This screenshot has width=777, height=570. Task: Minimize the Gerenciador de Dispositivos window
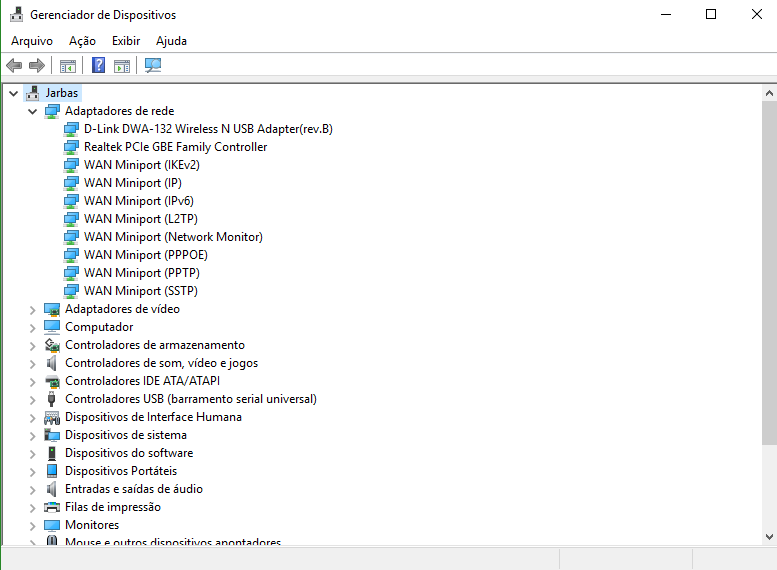tap(666, 14)
